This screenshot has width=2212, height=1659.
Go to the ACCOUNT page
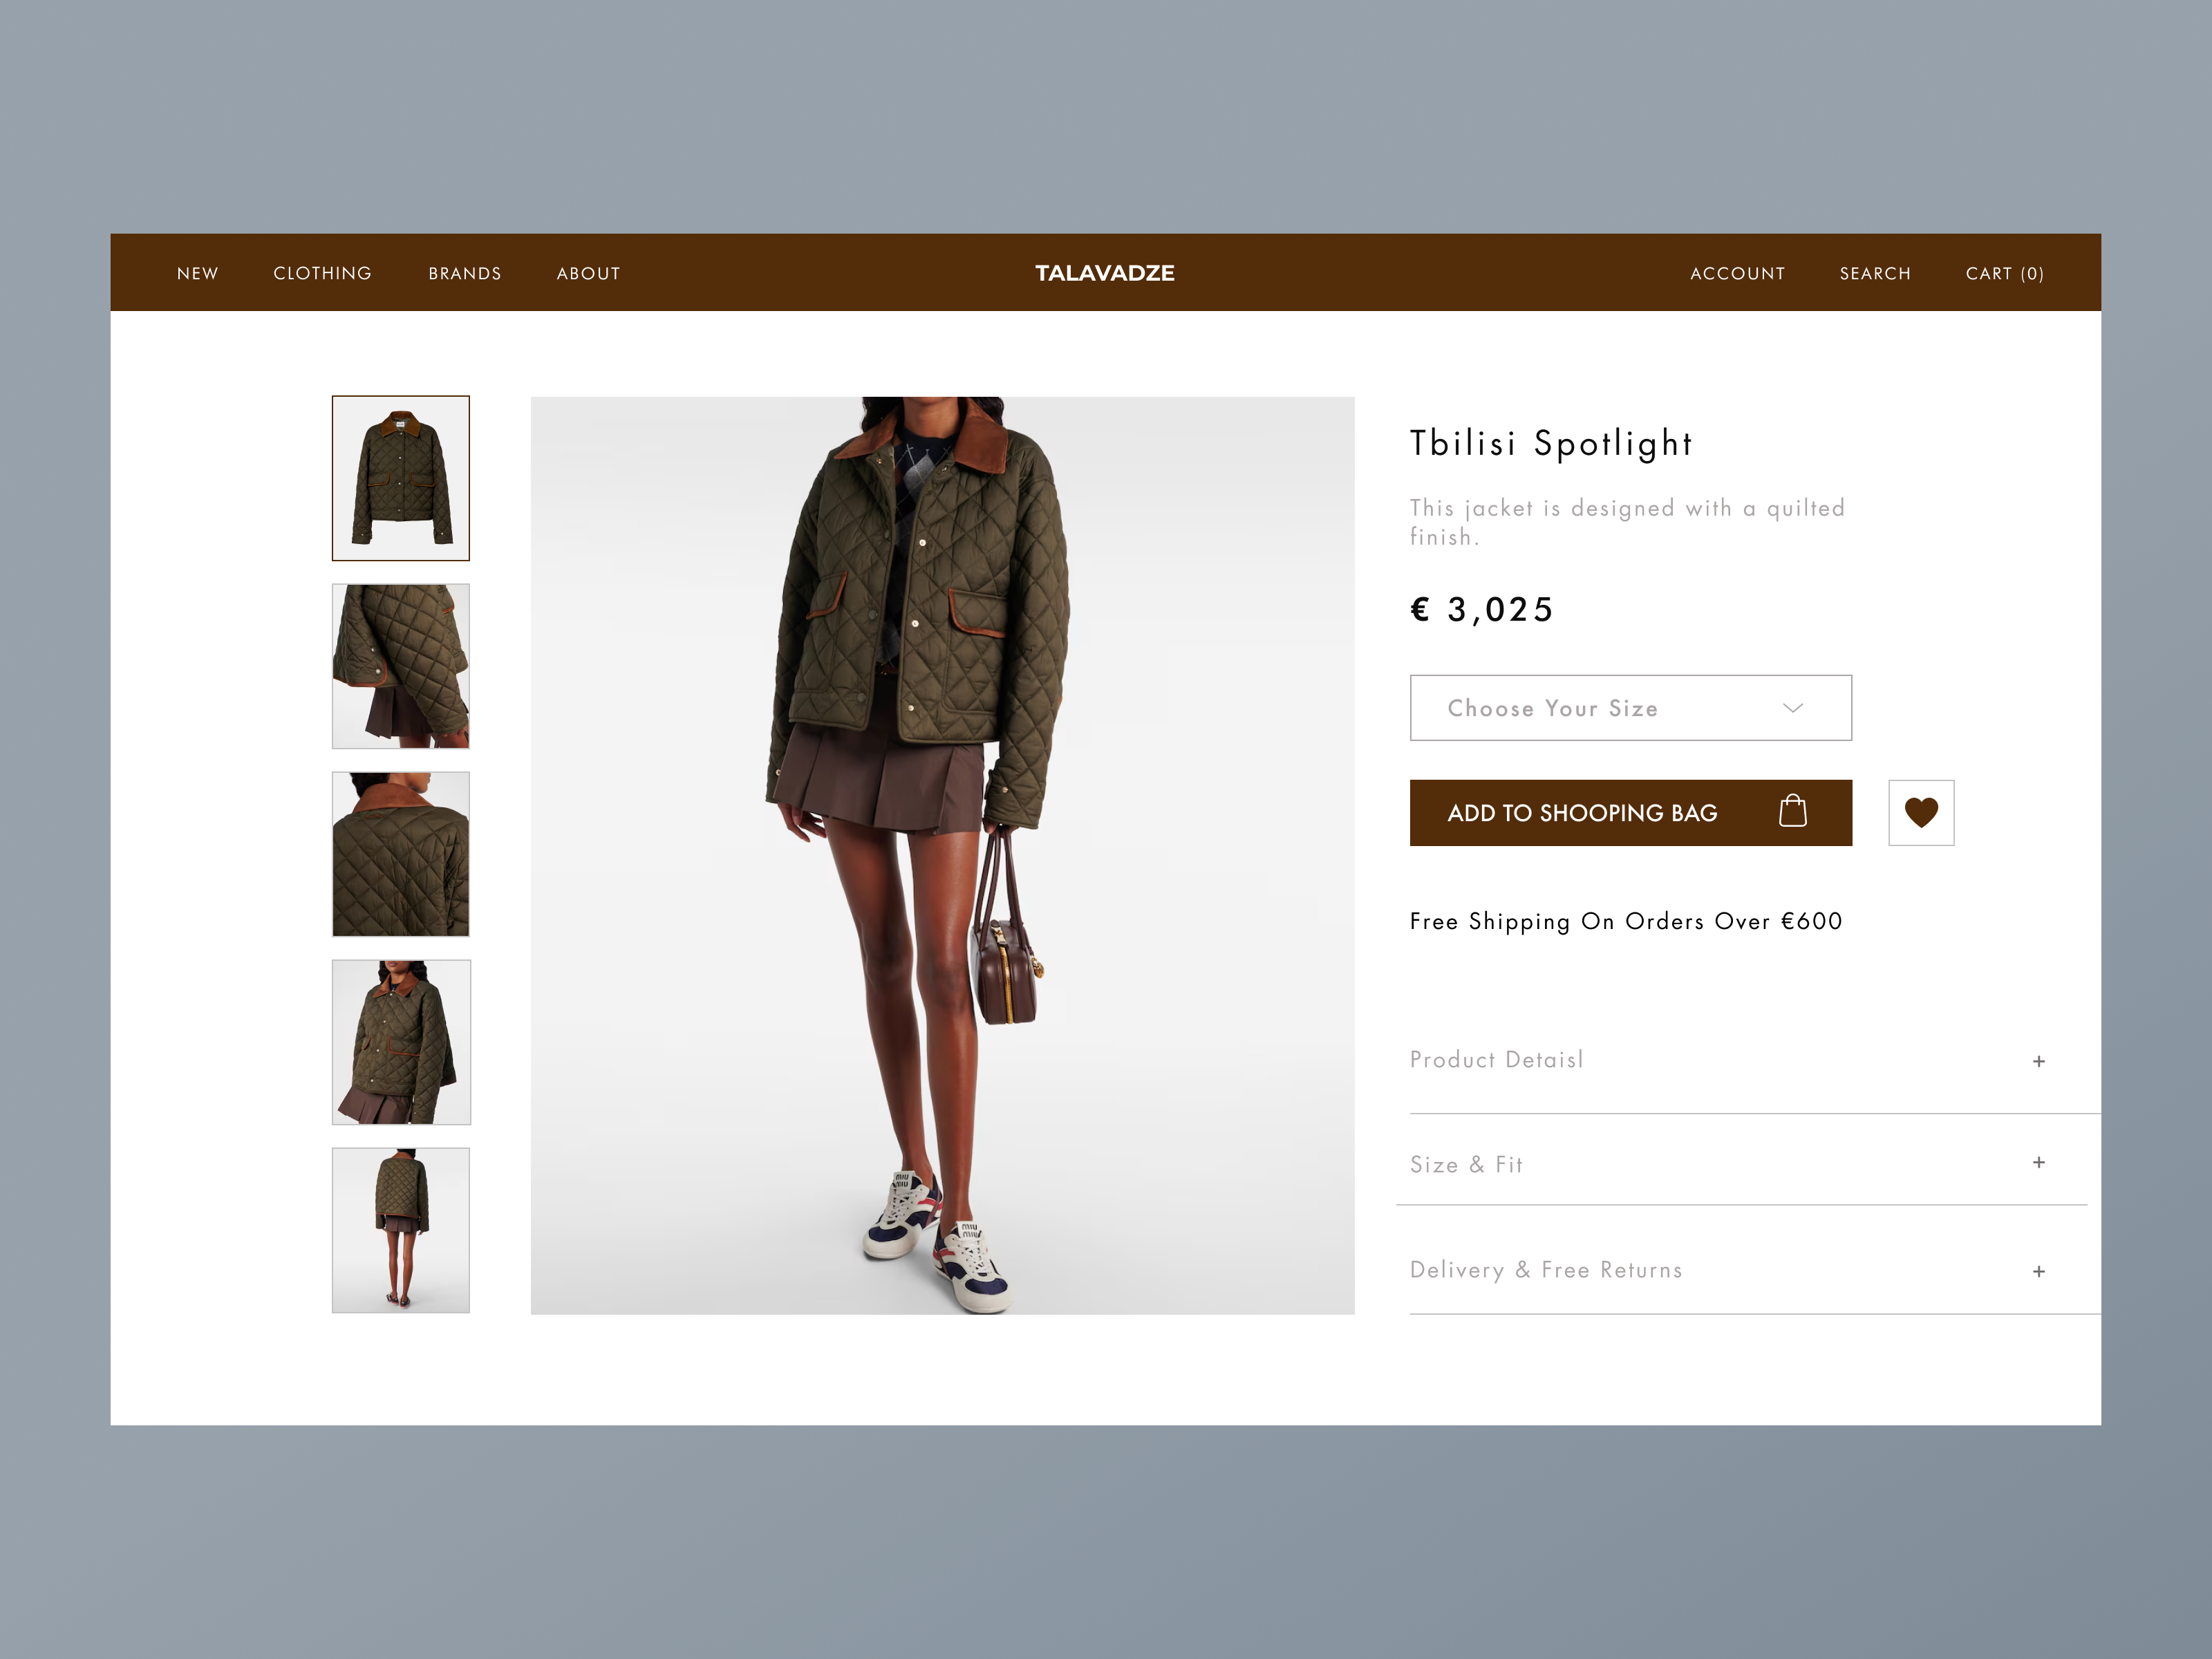1737,273
